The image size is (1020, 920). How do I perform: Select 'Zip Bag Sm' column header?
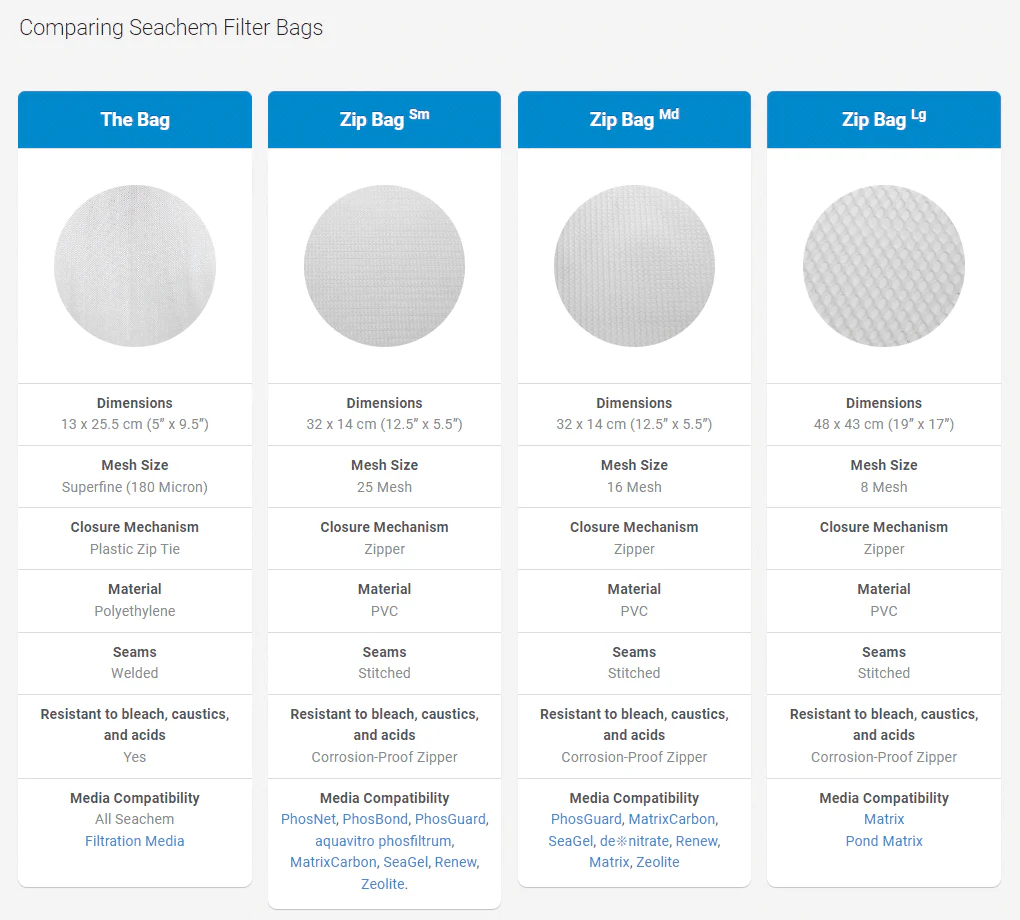coord(384,119)
